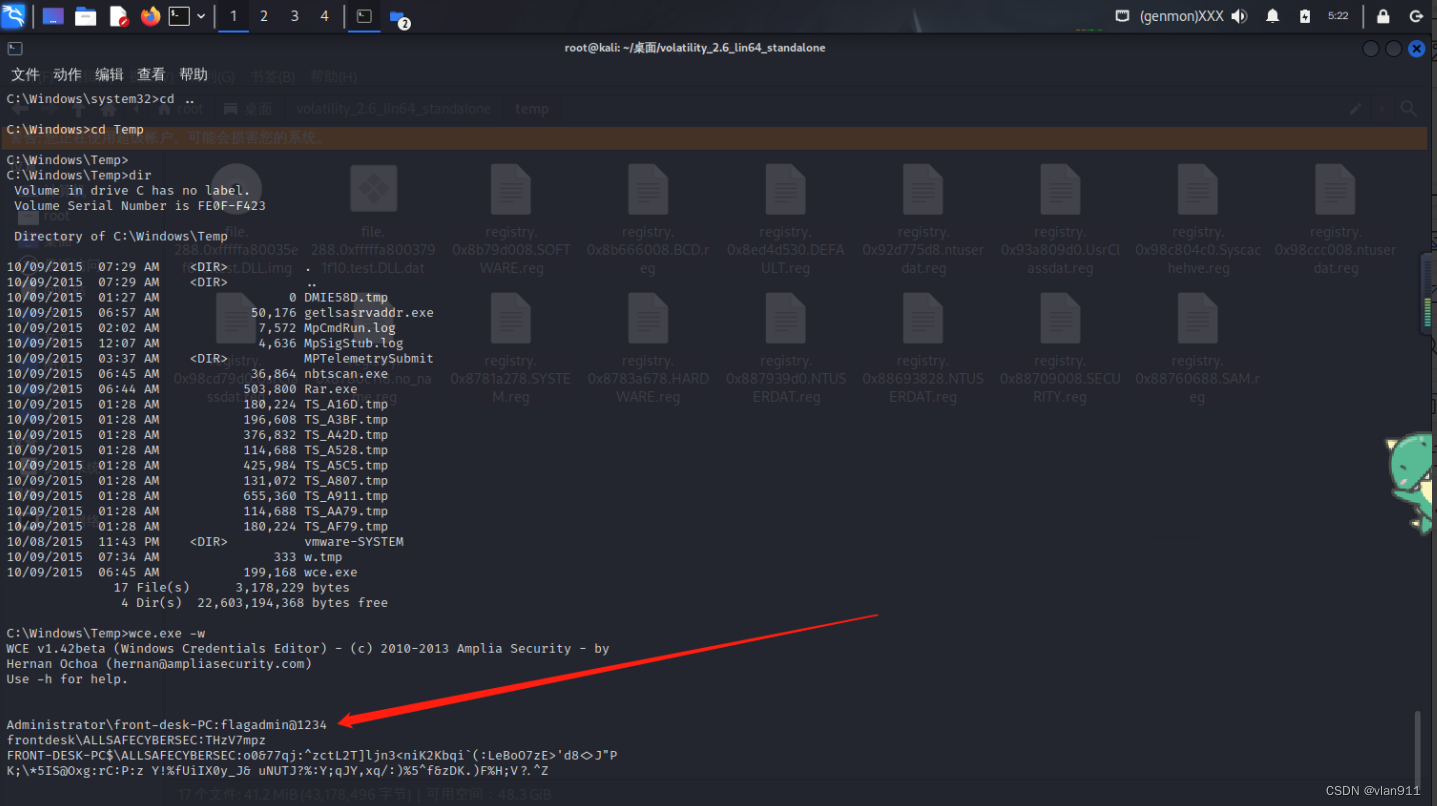Viewport: 1437px width, 806px height.
Task: Click the log out icon
Action: [x=1416, y=16]
